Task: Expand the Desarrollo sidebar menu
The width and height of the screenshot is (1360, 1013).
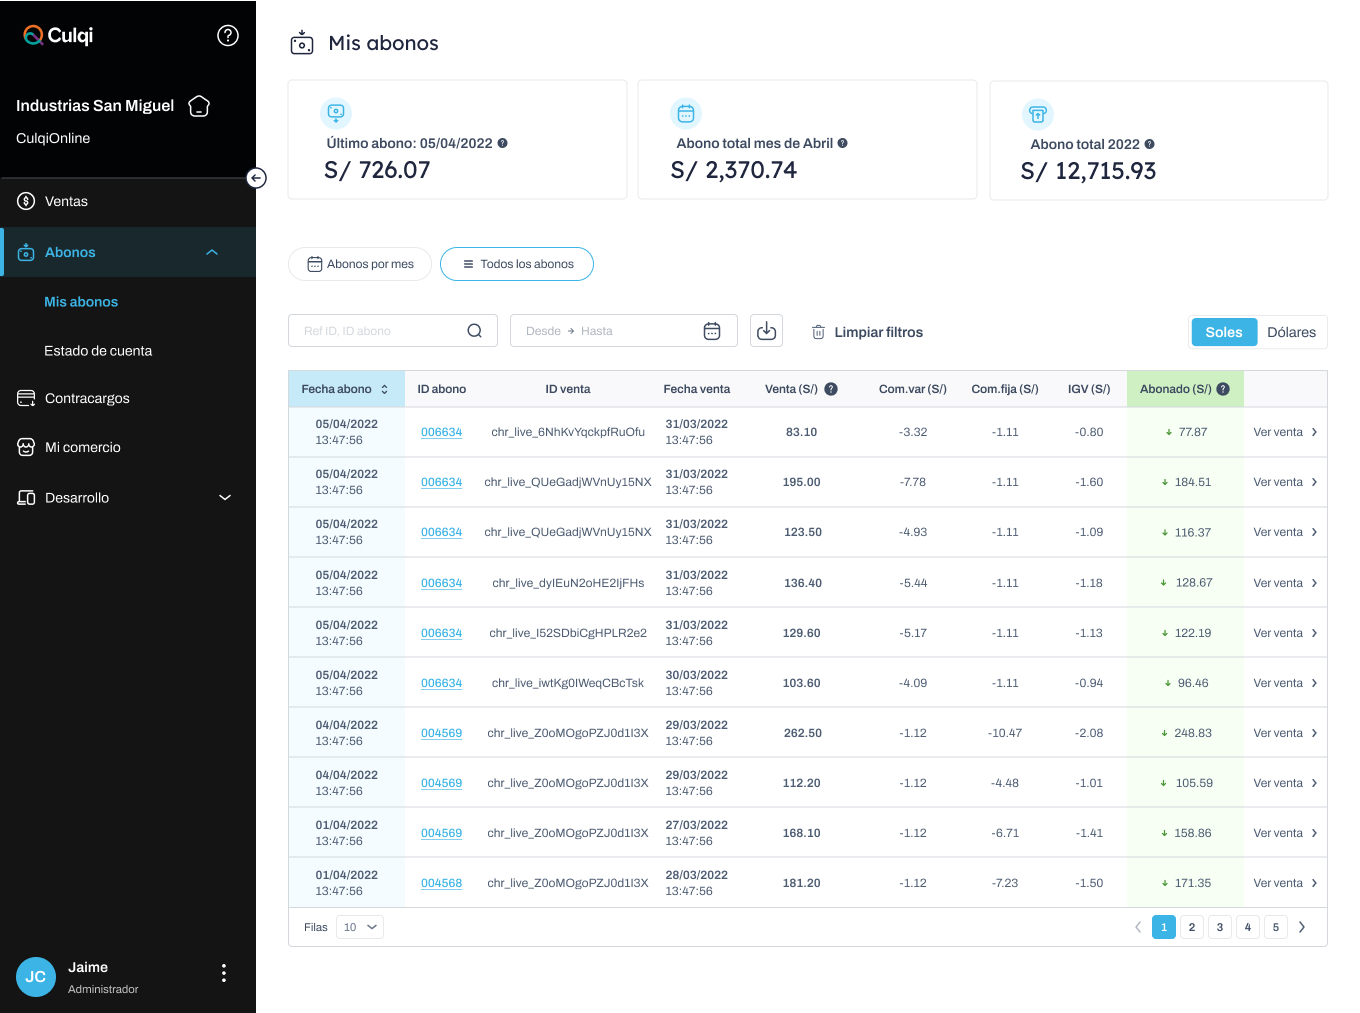Action: [x=225, y=498]
